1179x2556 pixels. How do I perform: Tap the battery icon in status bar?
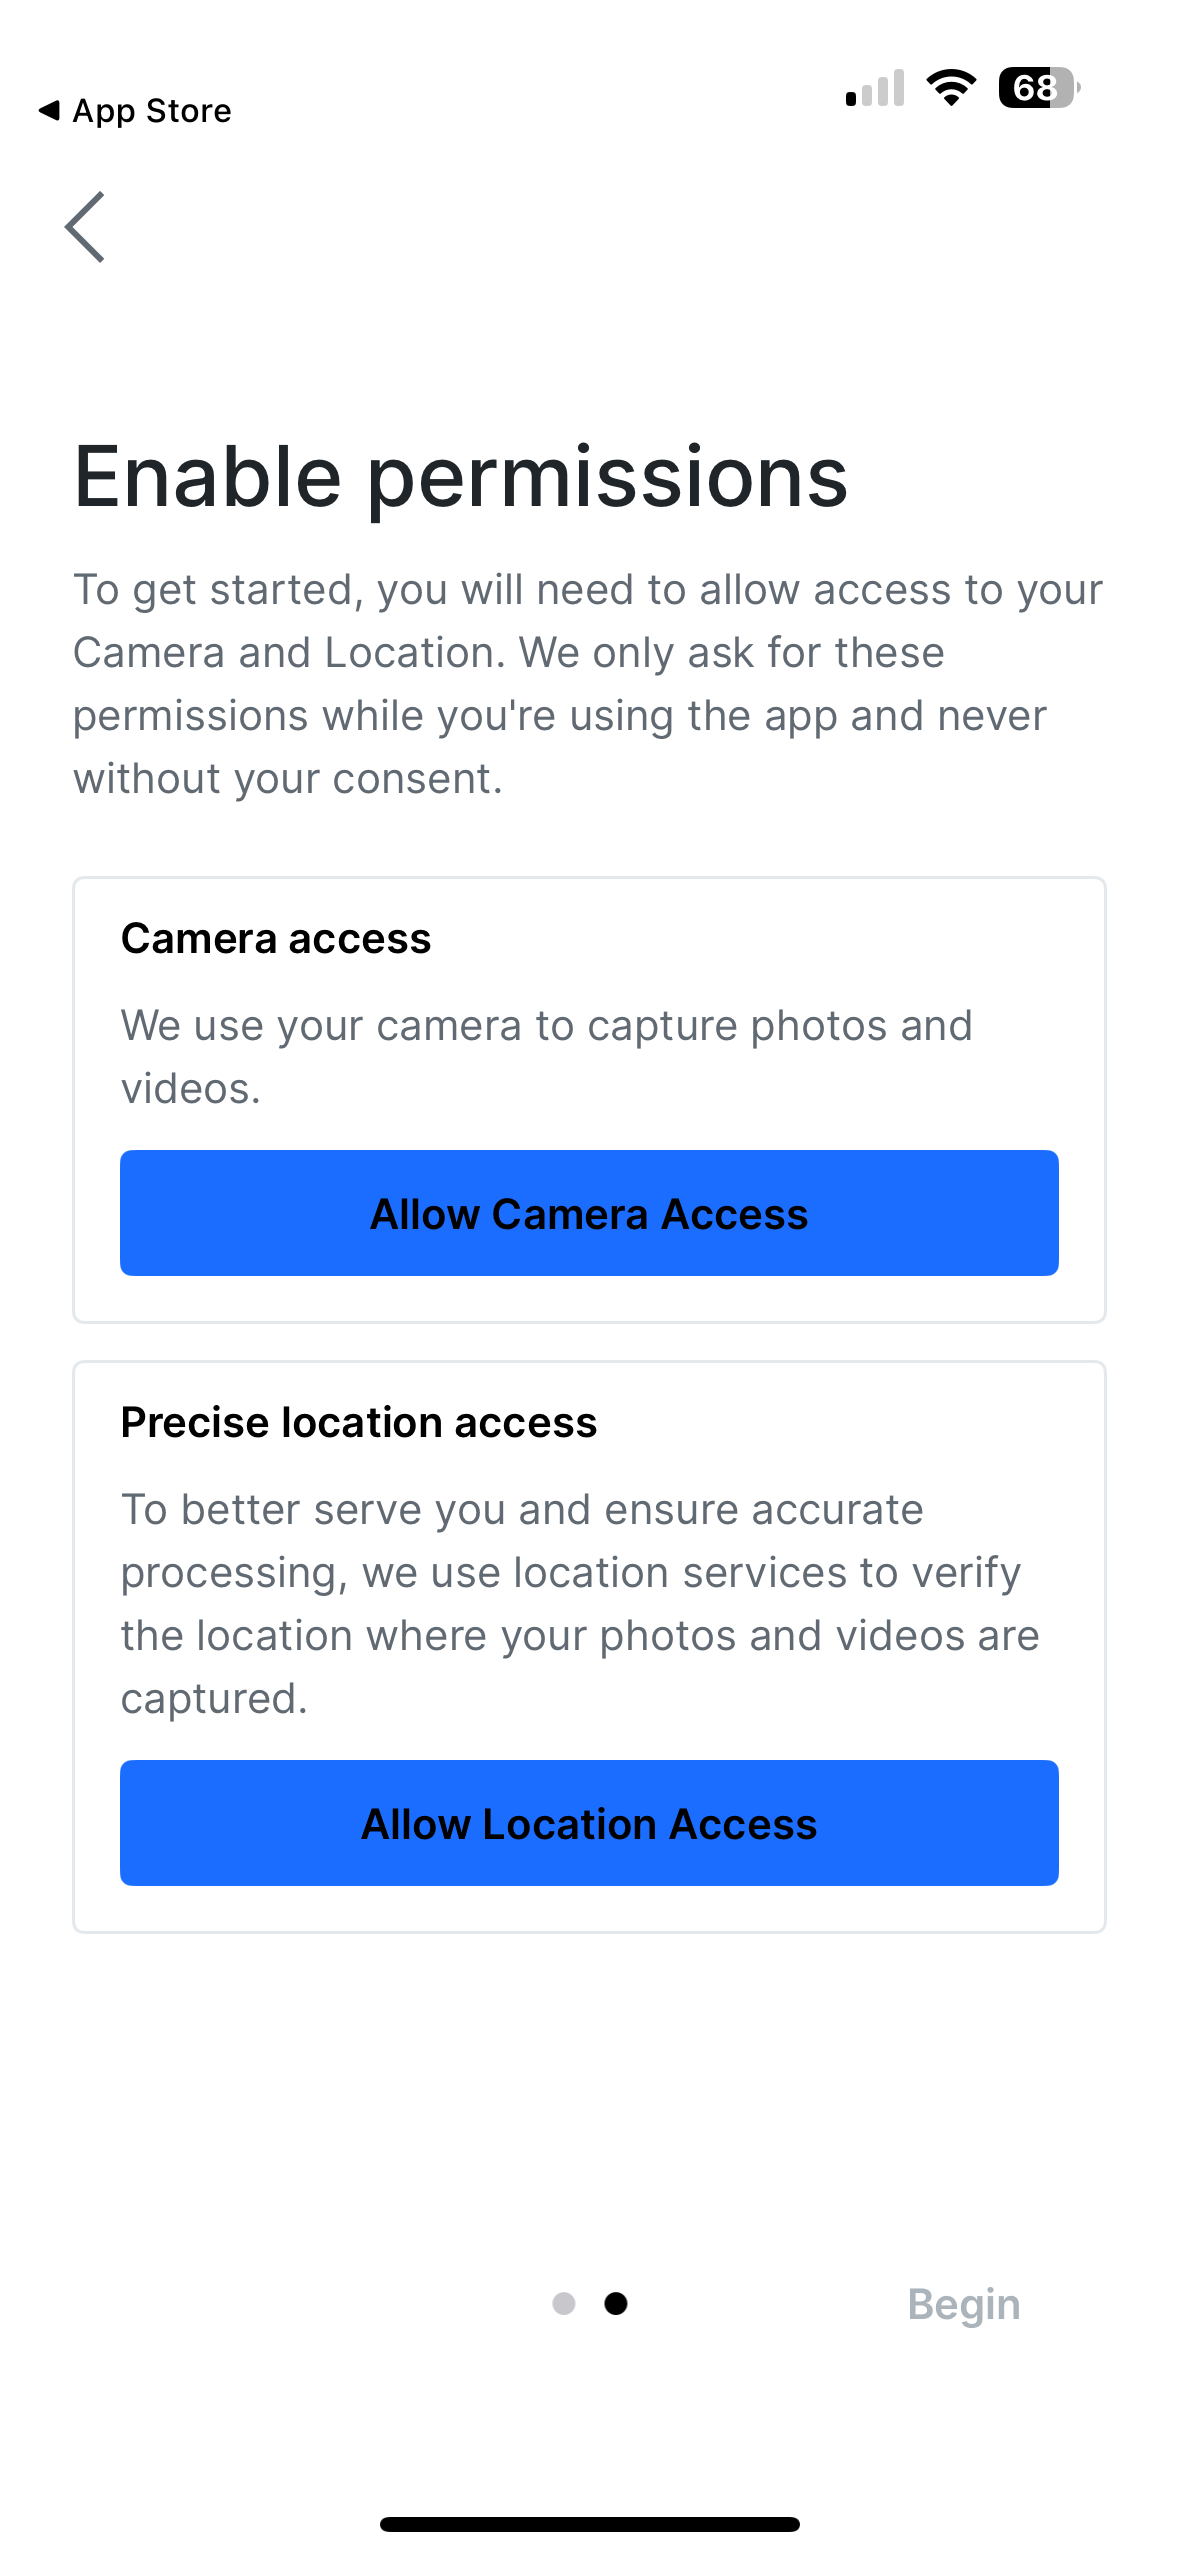pyautogui.click(x=1039, y=88)
